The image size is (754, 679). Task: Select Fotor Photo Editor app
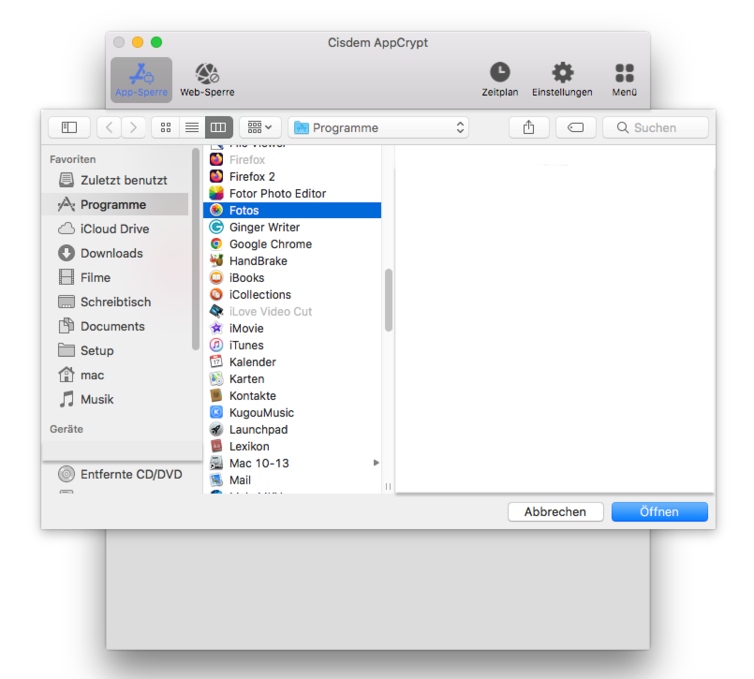coord(292,193)
